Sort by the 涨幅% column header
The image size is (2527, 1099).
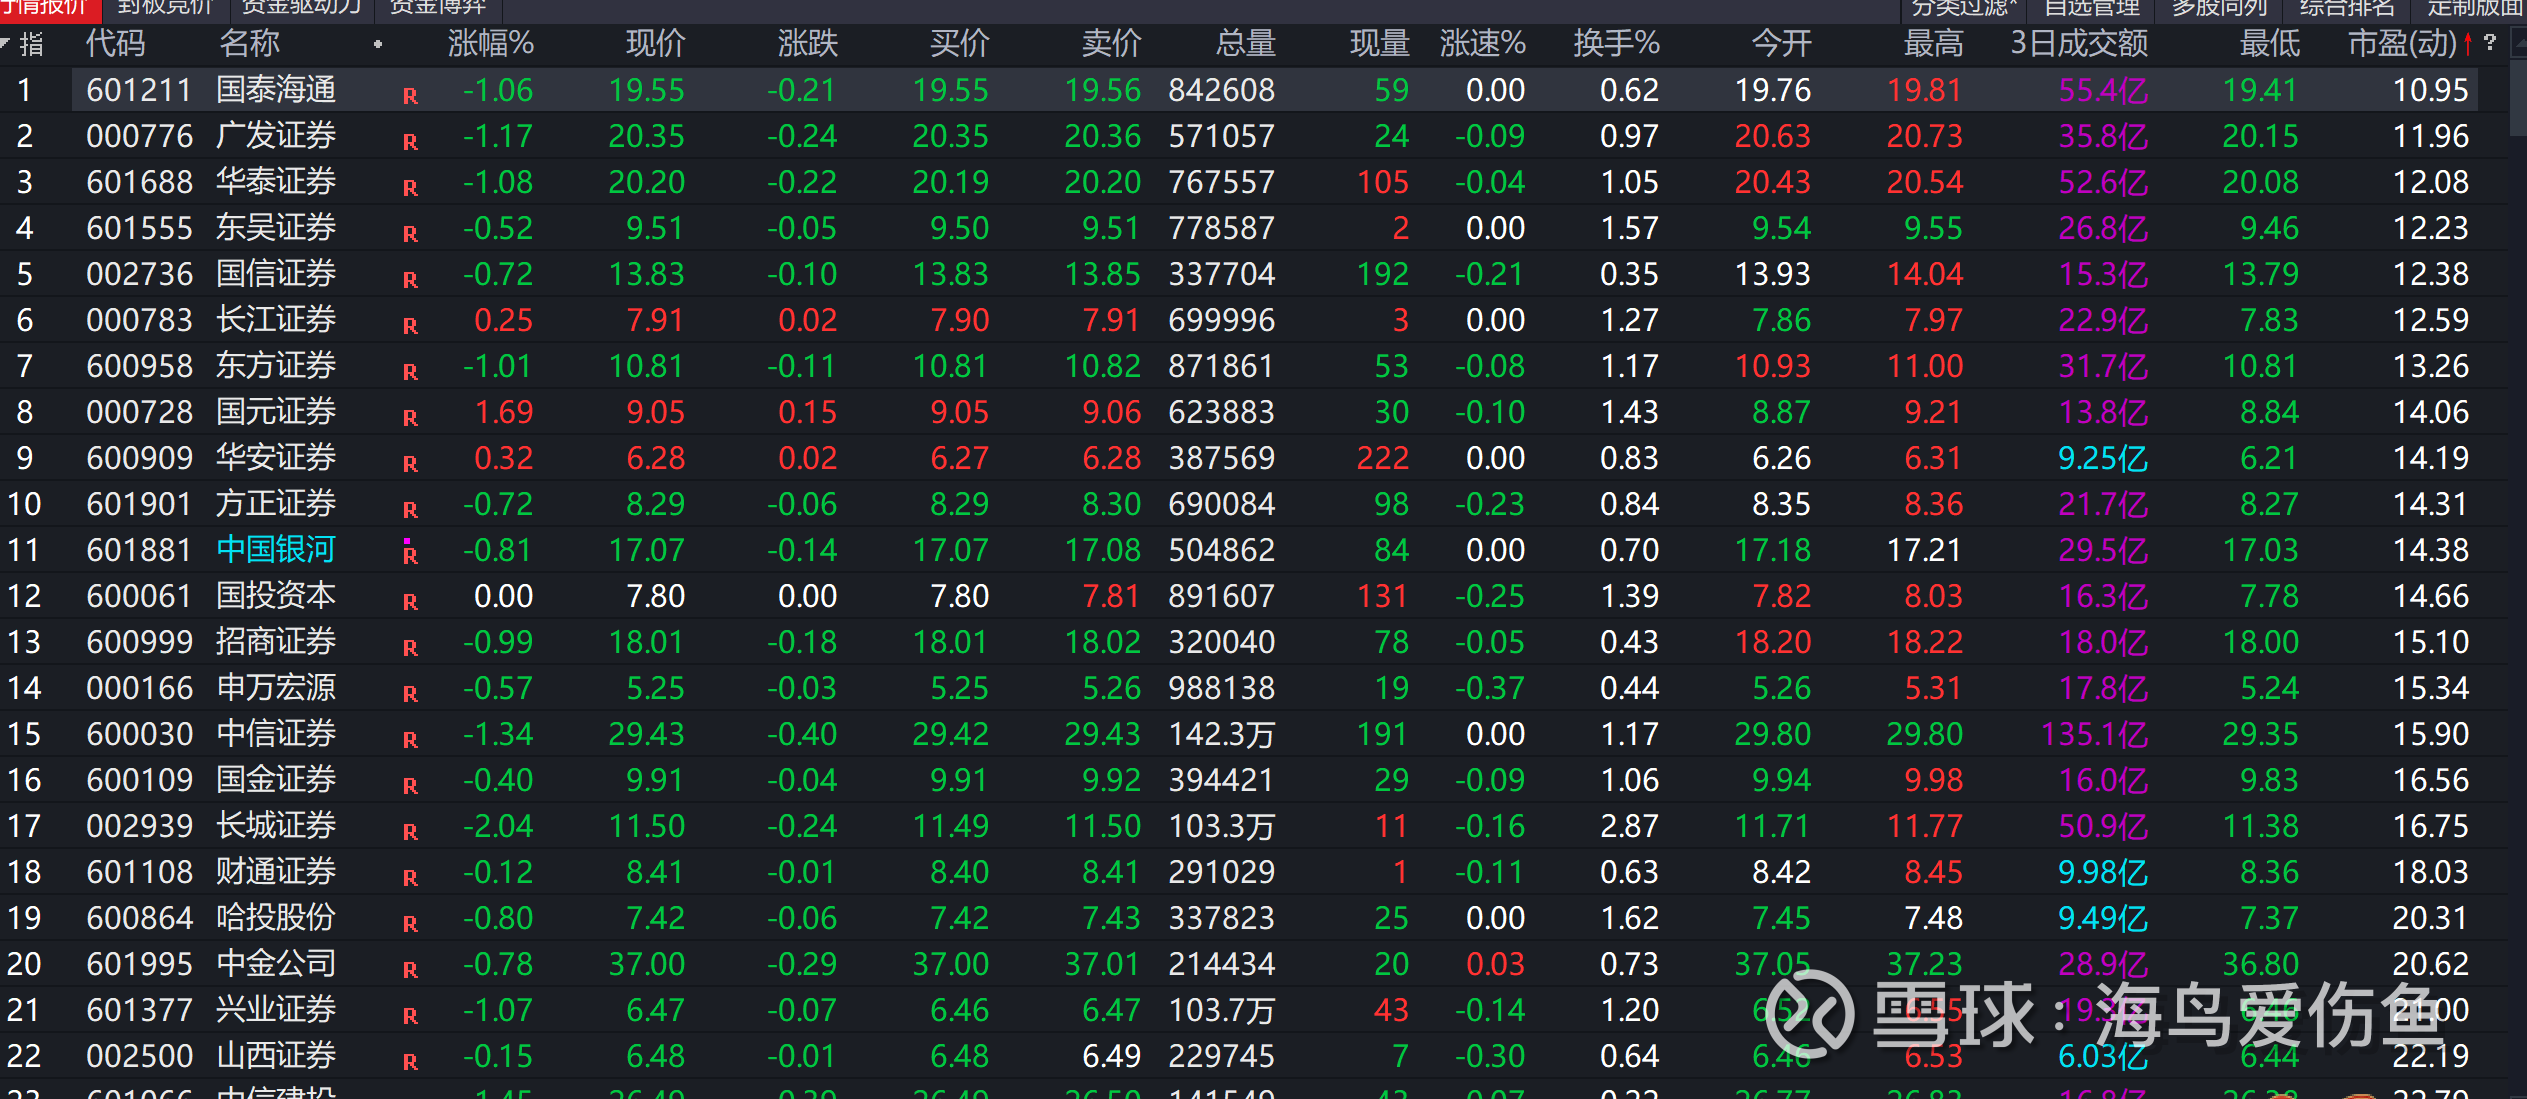pos(490,44)
